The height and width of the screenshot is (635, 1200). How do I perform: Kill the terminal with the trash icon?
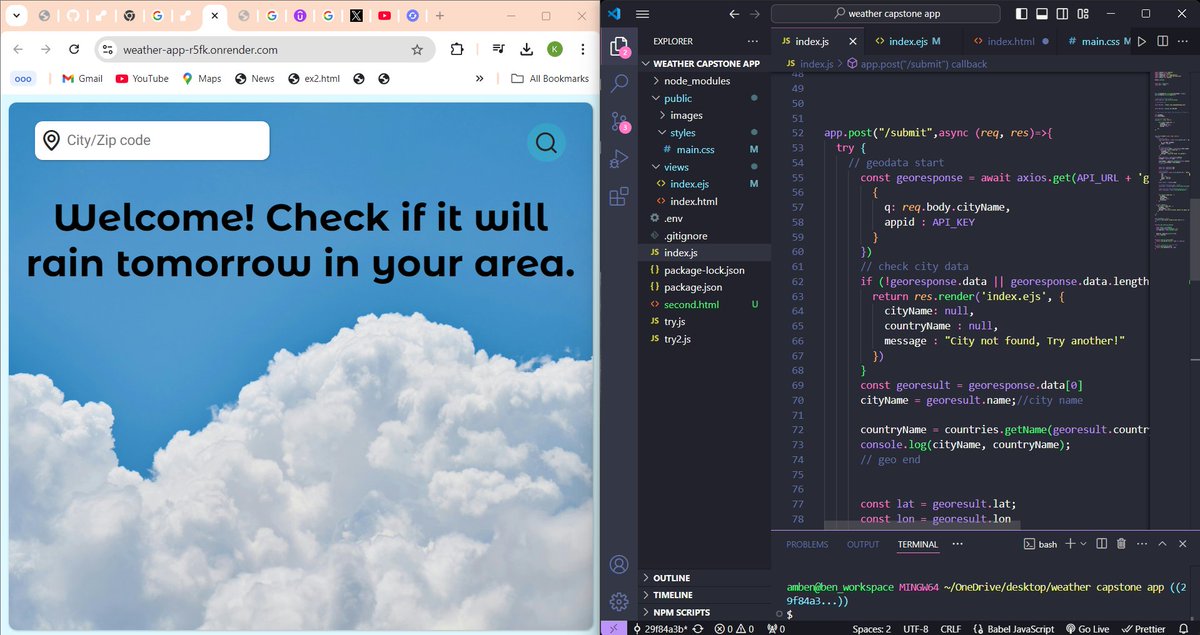click(x=1120, y=544)
